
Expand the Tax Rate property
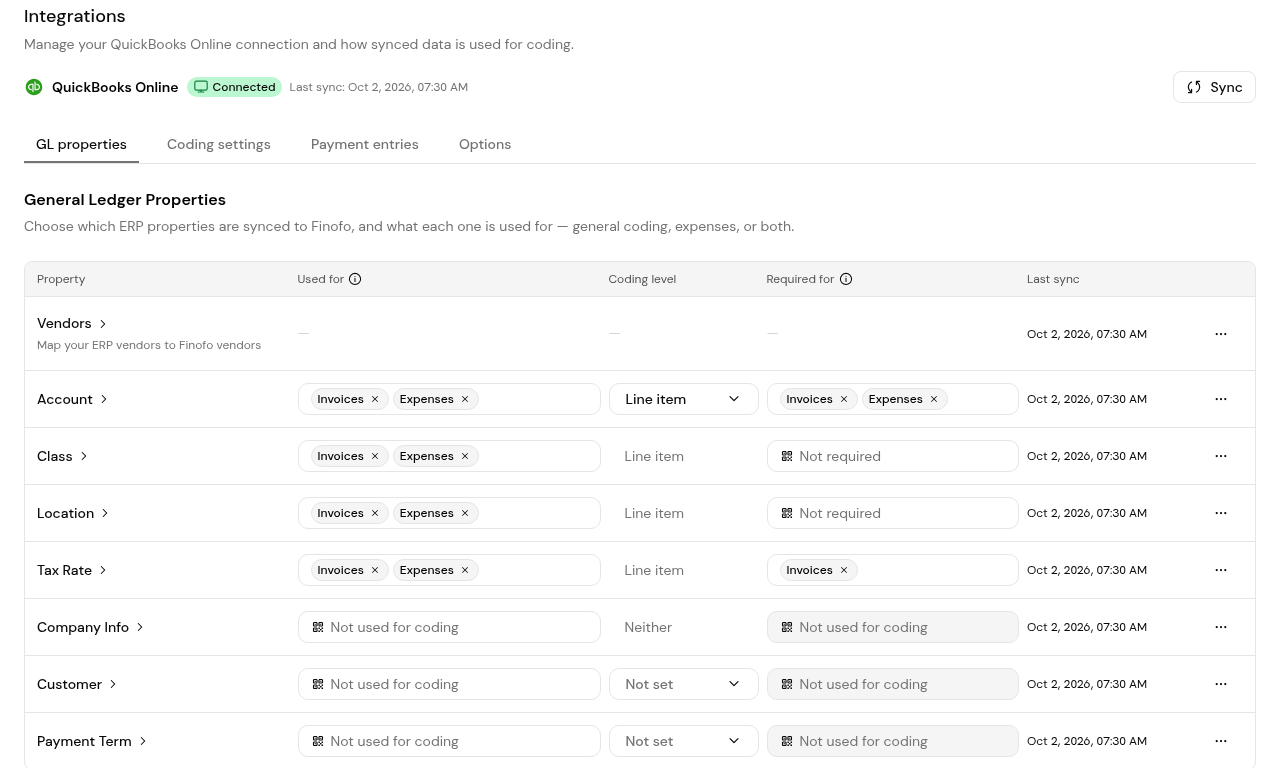click(x=72, y=570)
